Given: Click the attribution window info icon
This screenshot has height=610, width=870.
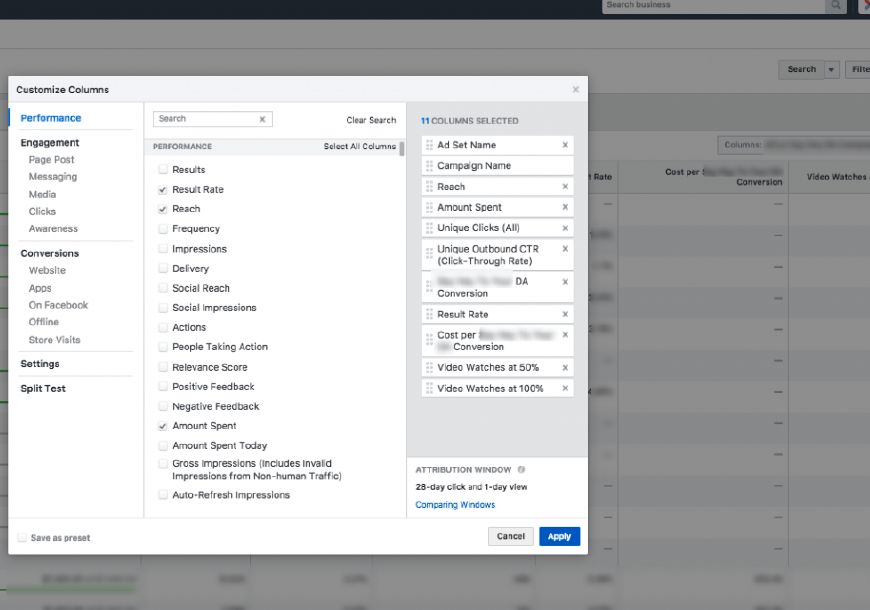Looking at the screenshot, I should (522, 470).
